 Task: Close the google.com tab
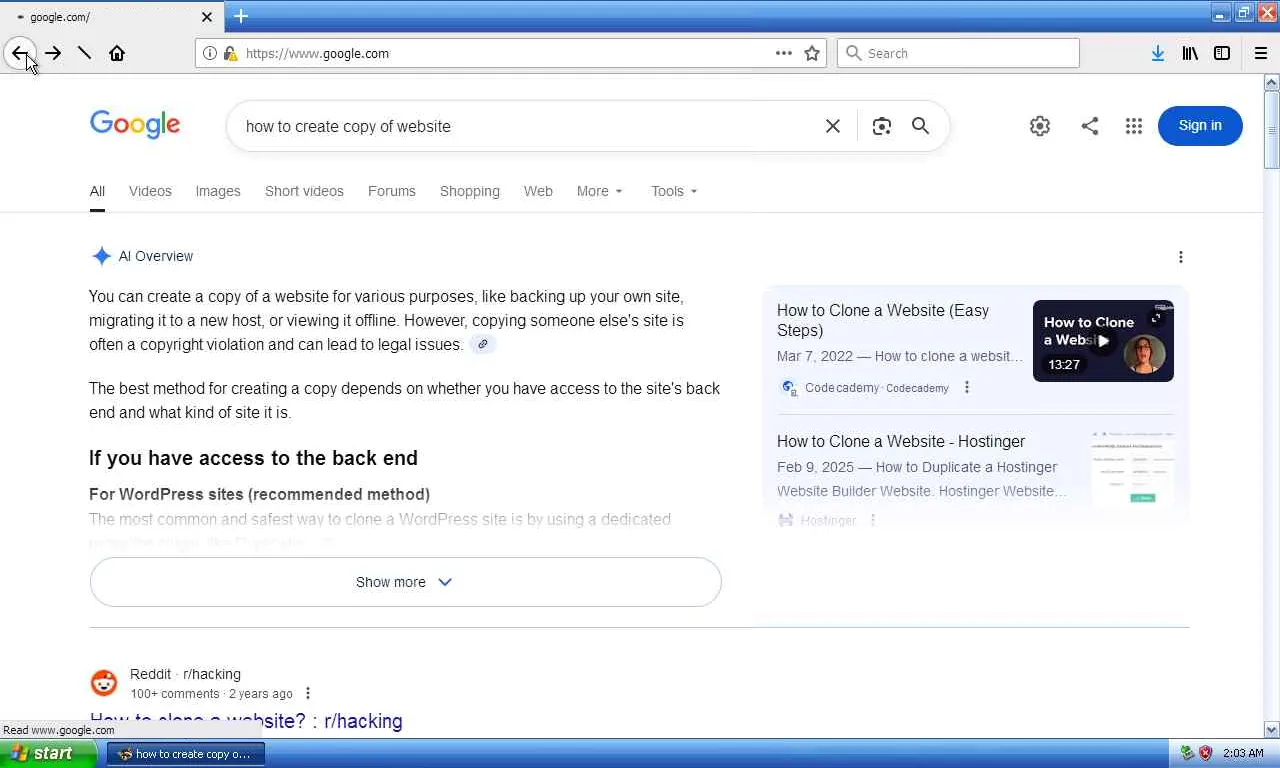207,17
